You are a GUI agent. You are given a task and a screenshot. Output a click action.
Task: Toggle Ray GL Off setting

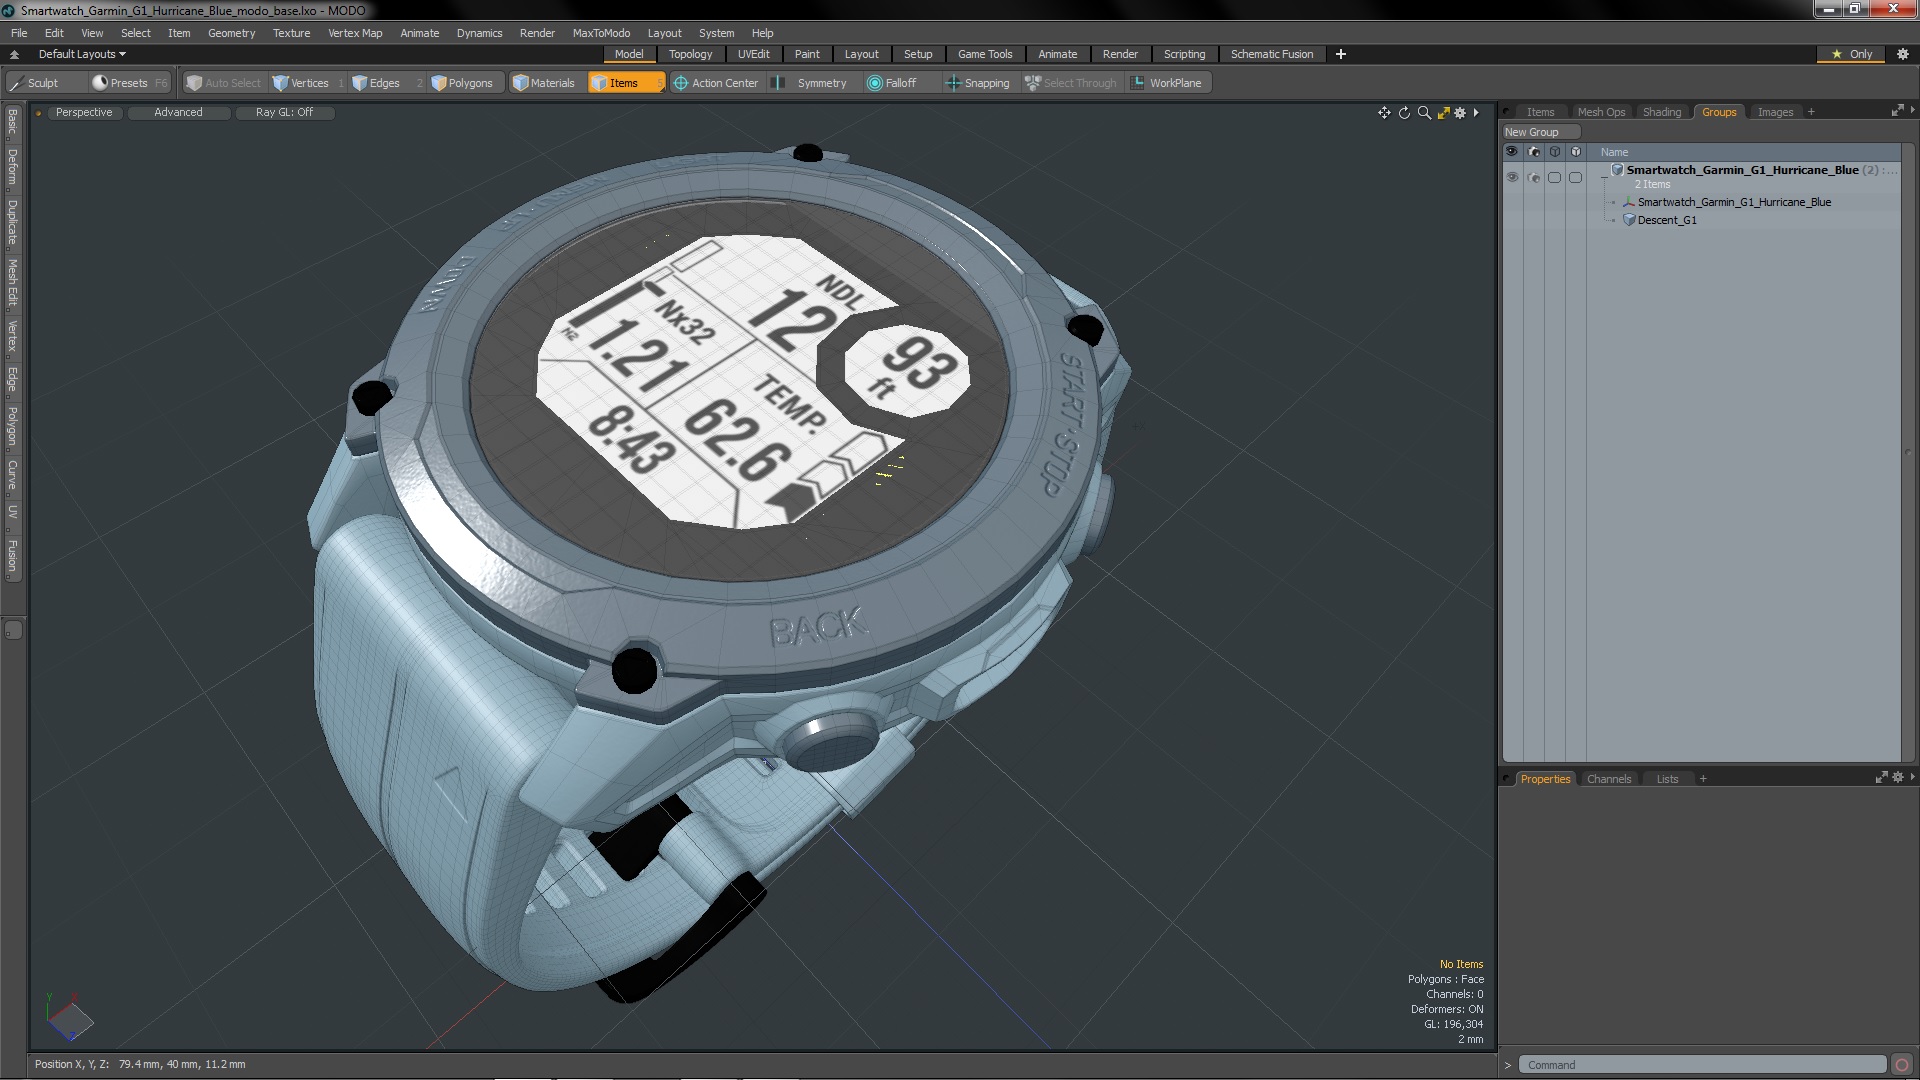284,112
